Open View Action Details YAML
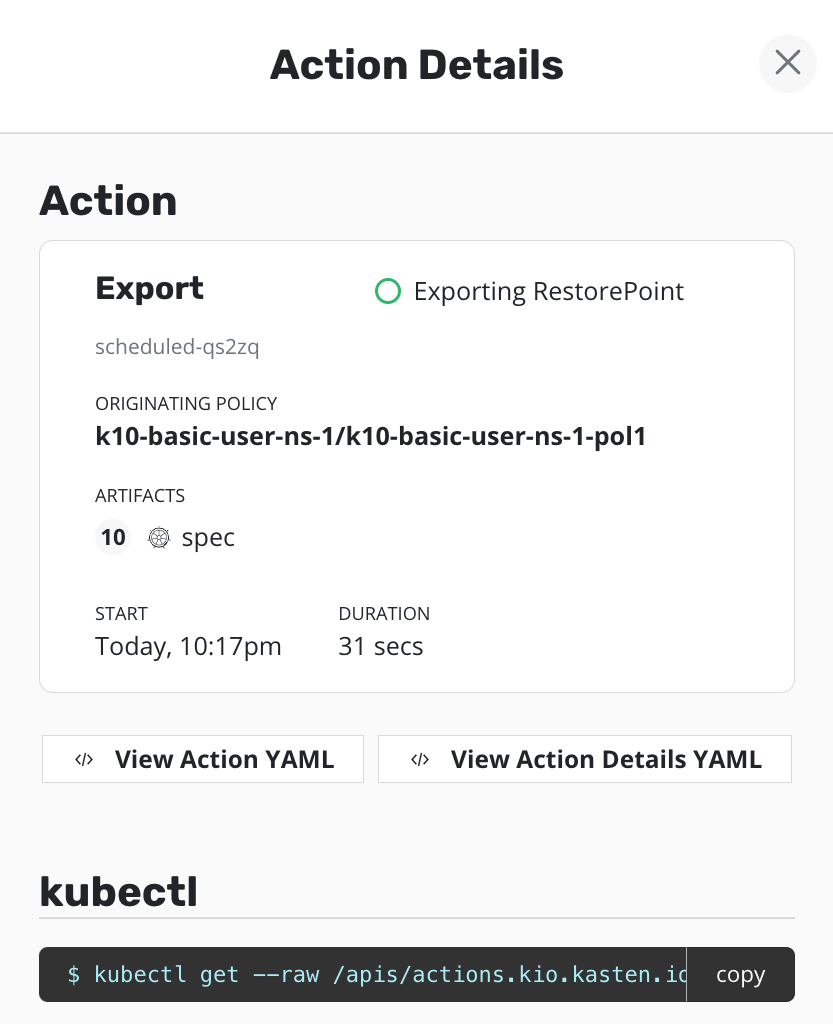 585,759
